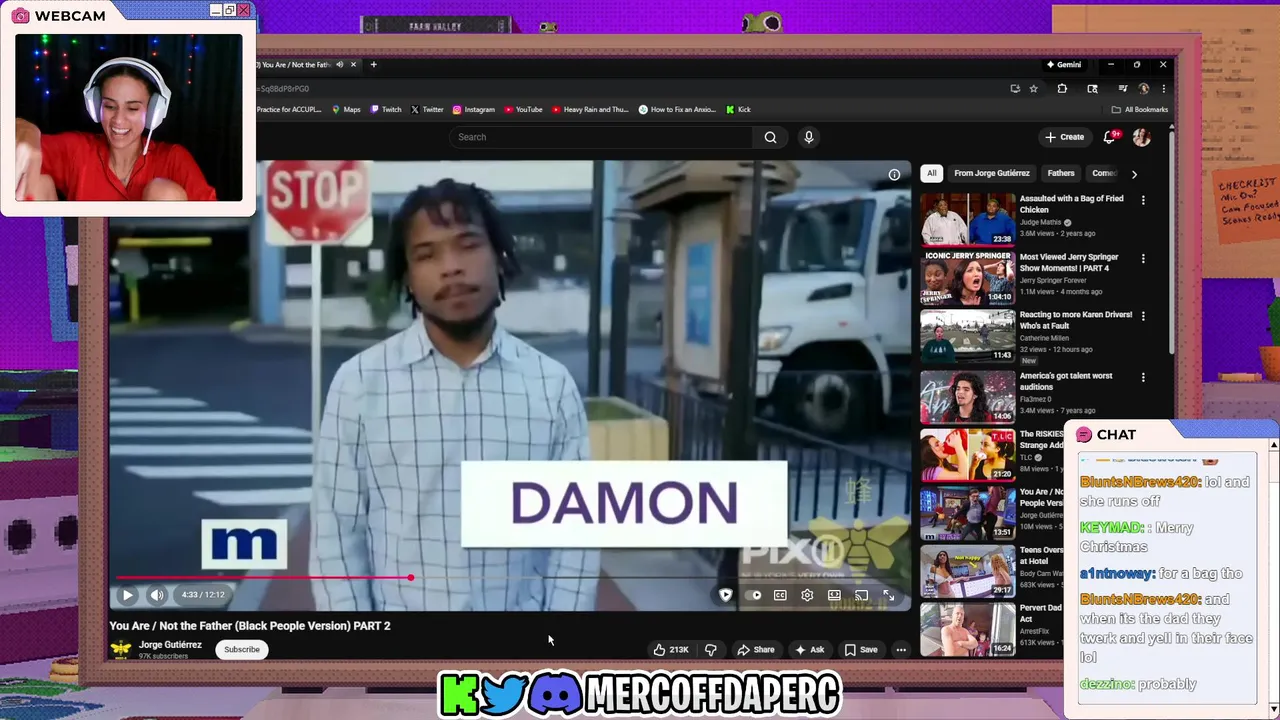The width and height of the screenshot is (1280, 720).
Task: Open YouTube notifications bell
Action: coord(1109,137)
